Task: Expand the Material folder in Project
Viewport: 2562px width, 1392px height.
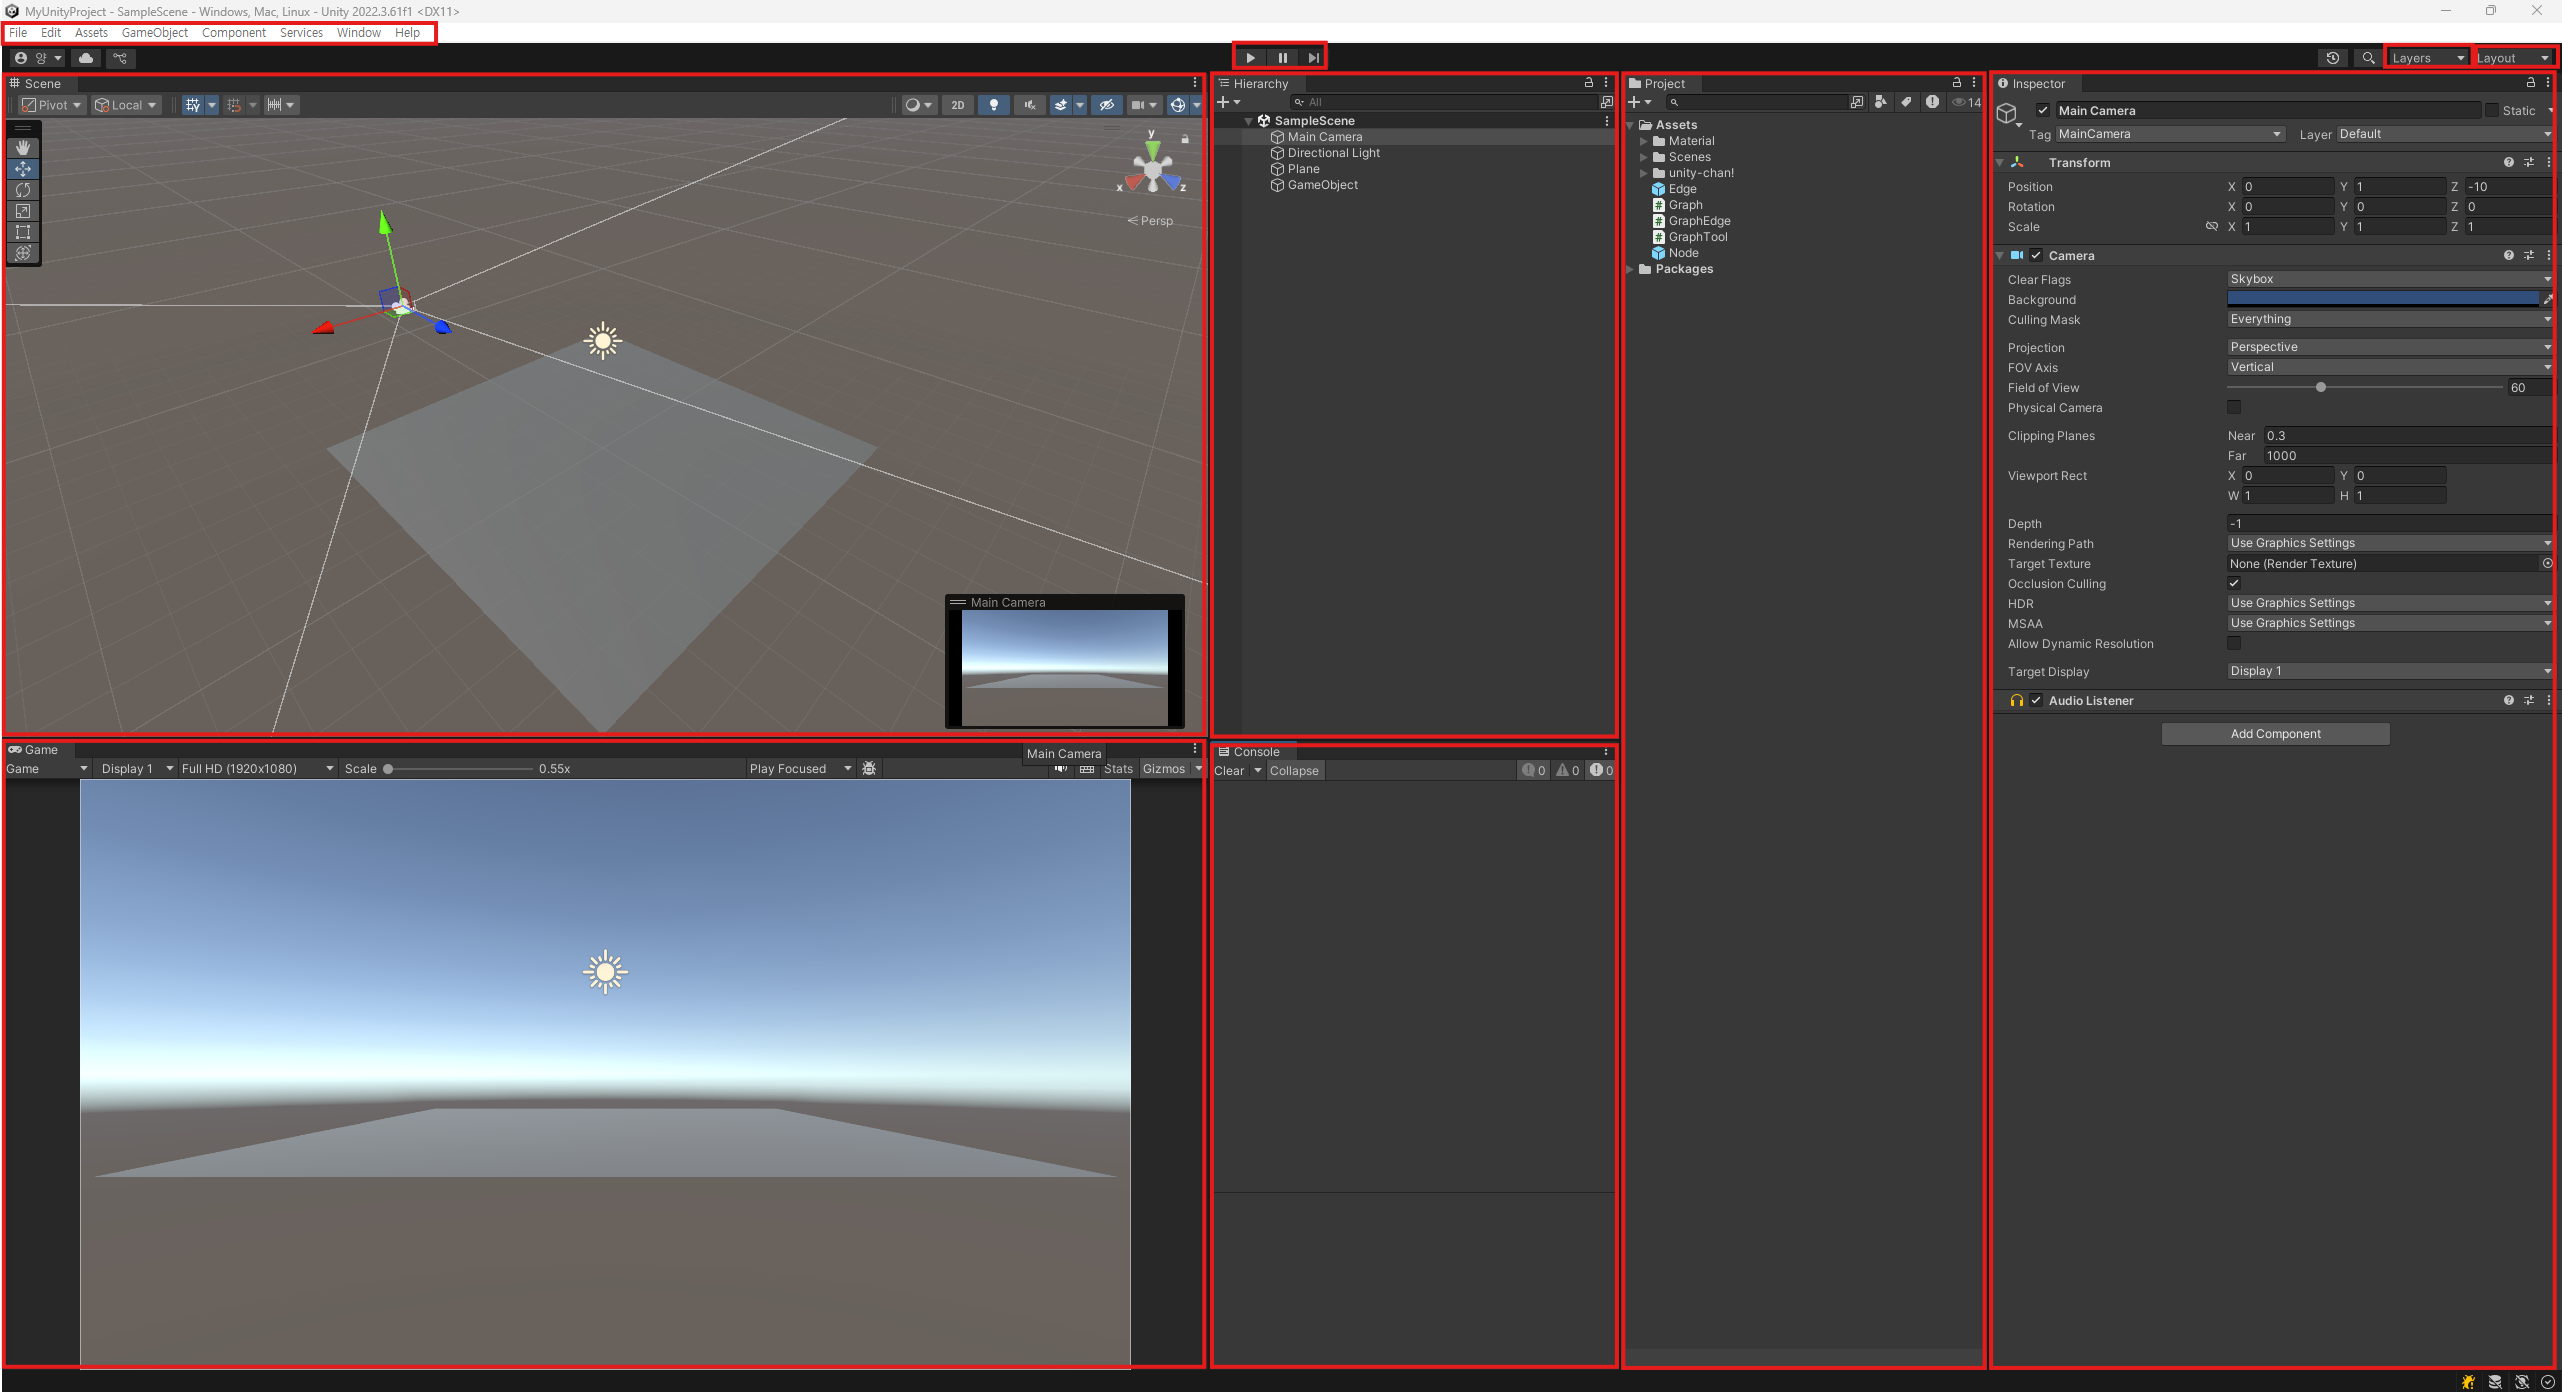Action: pyautogui.click(x=1643, y=141)
